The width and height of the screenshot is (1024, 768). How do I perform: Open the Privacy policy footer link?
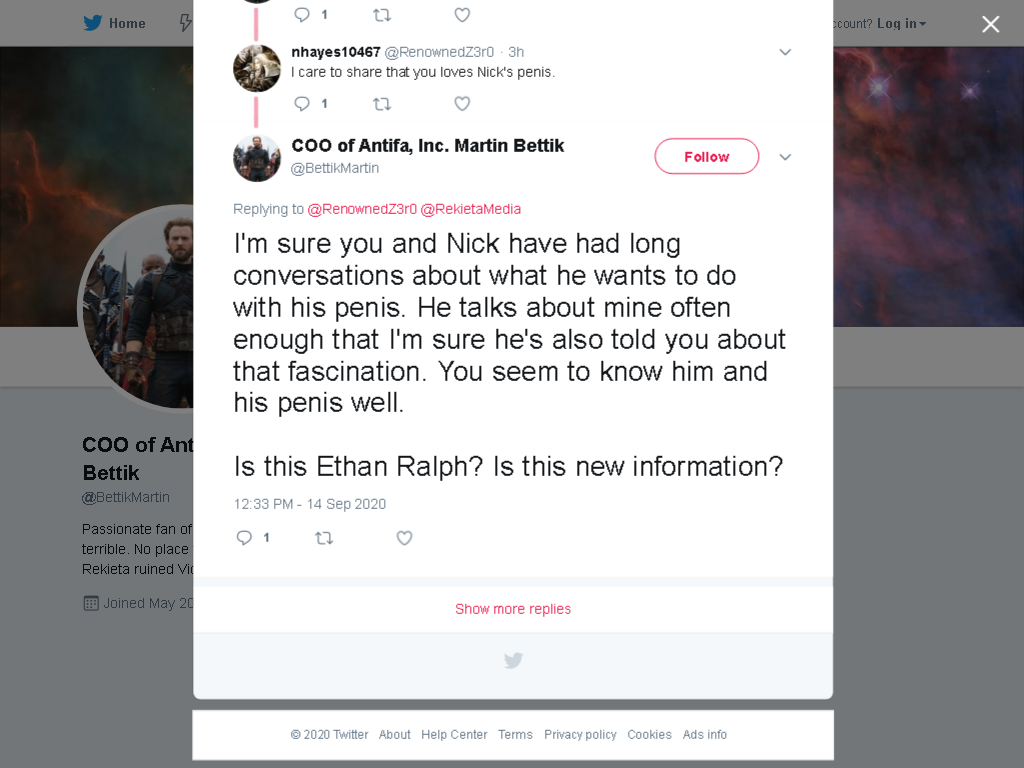[580, 735]
